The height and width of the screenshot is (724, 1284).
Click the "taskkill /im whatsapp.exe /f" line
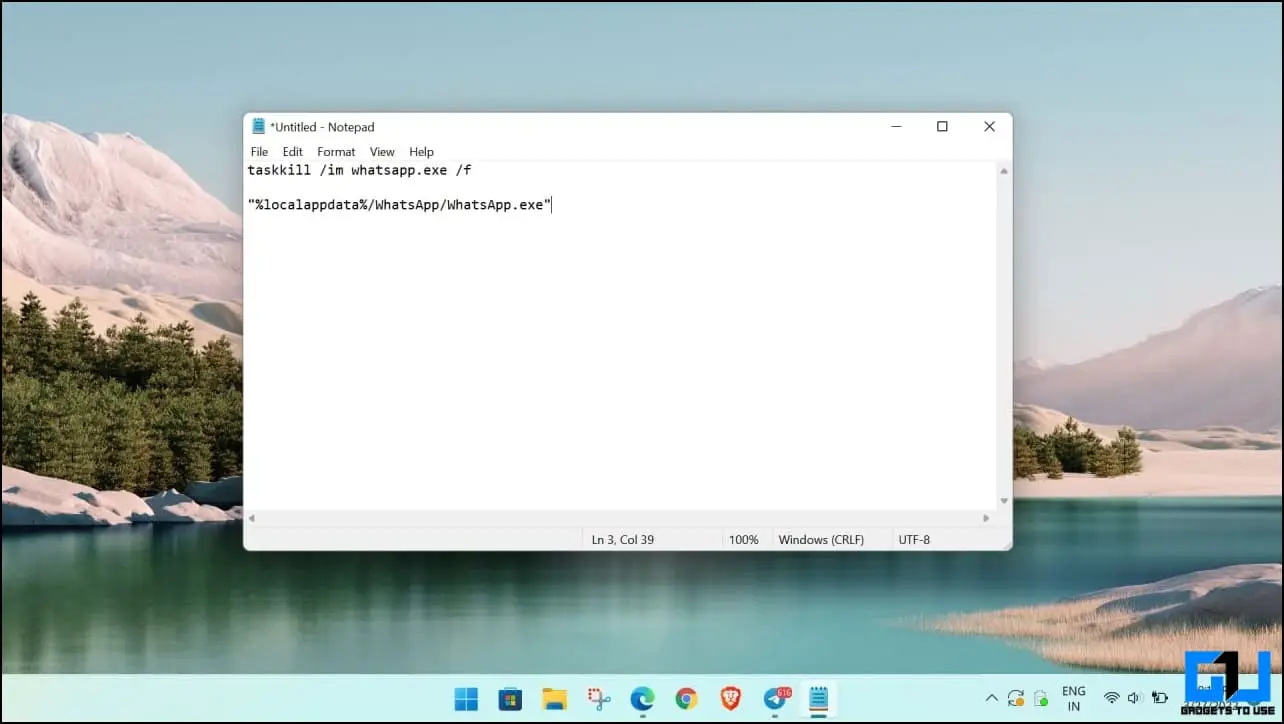click(x=359, y=171)
